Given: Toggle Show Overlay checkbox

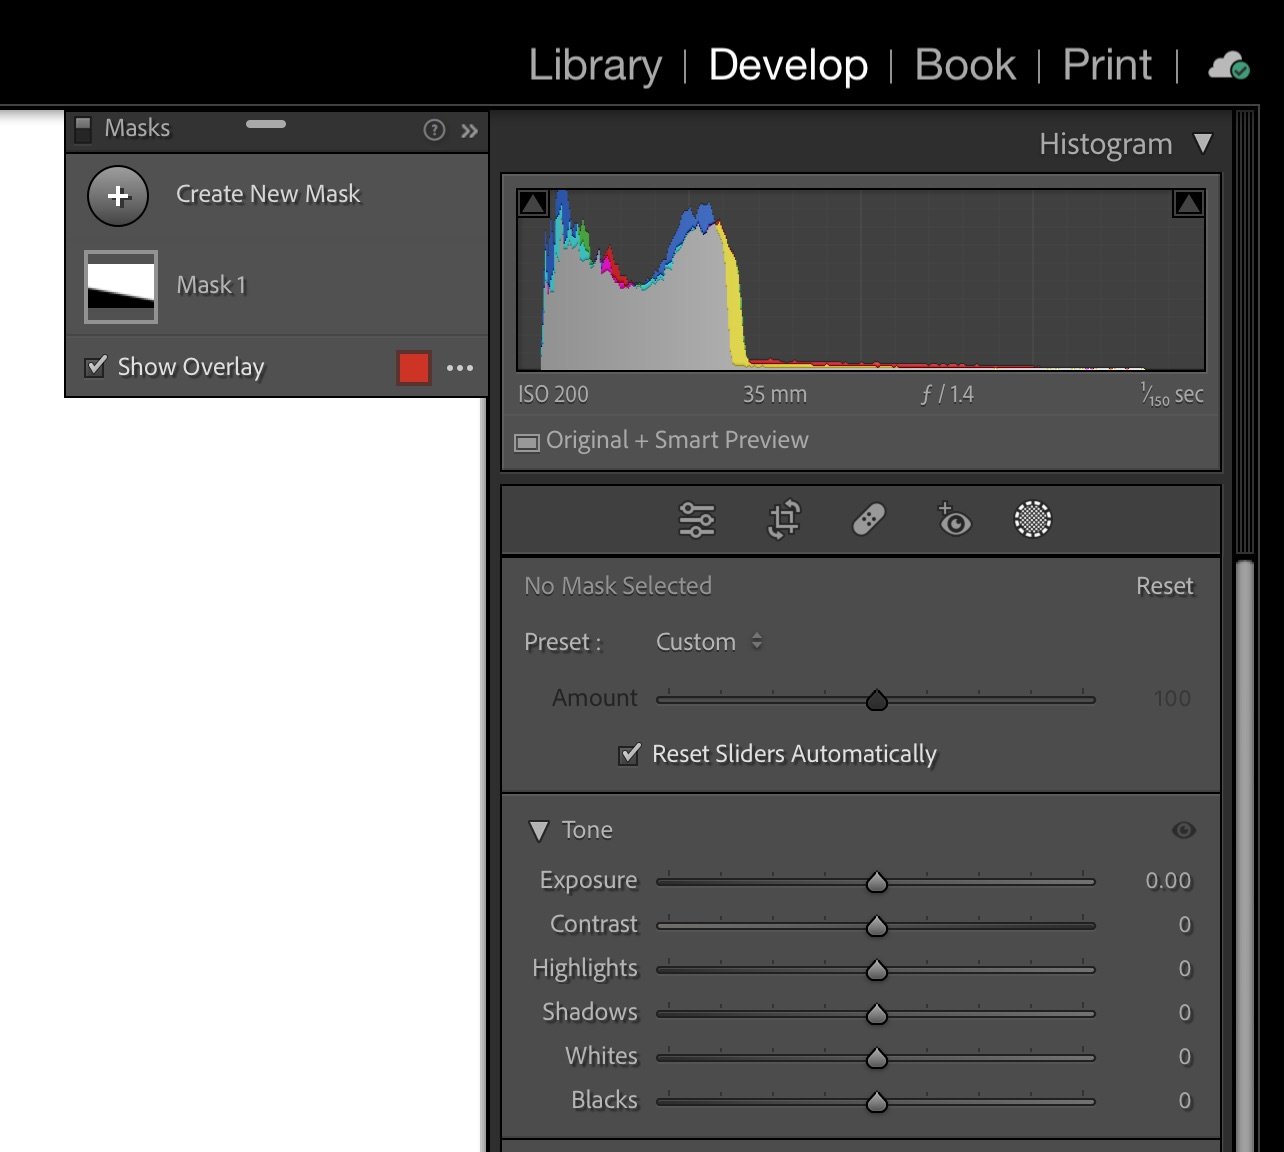Looking at the screenshot, I should 96,366.
